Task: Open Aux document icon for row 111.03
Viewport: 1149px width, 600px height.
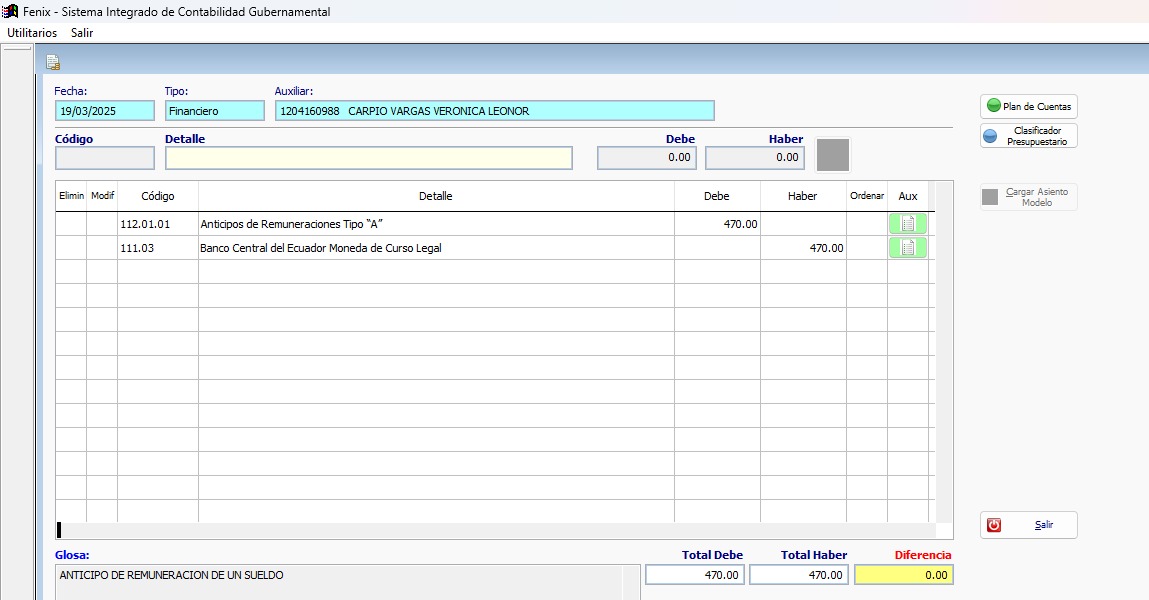Action: (907, 248)
